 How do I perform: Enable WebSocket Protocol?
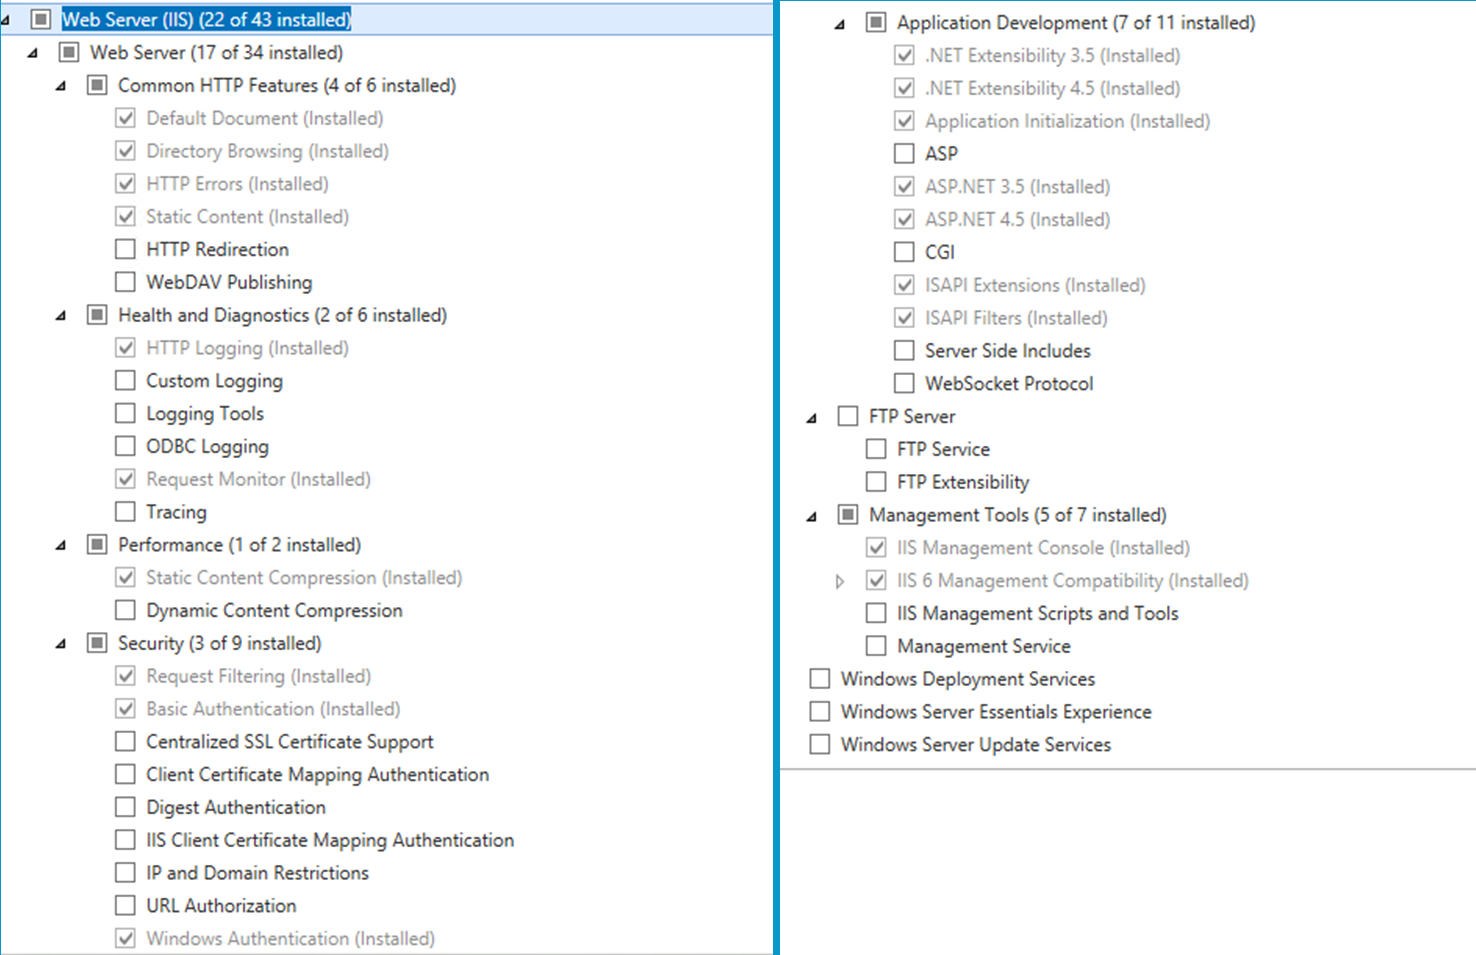click(x=903, y=383)
